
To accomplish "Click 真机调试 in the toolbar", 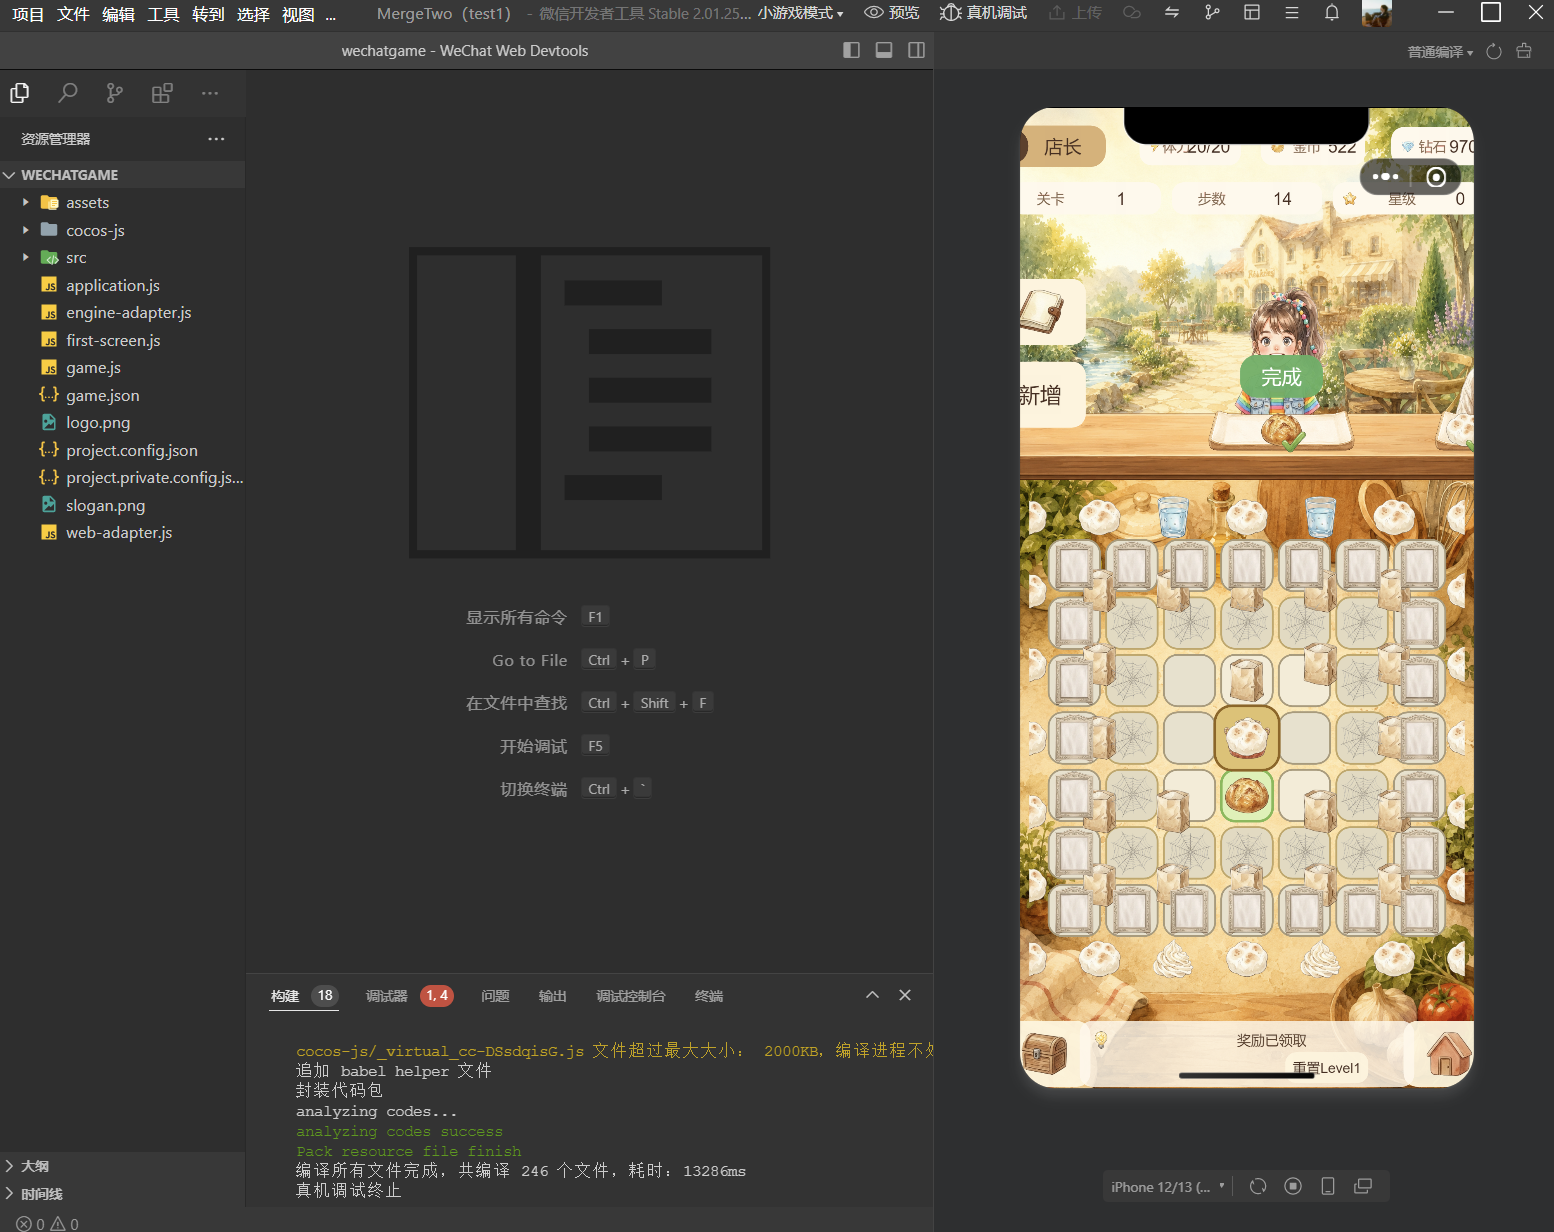I will pyautogui.click(x=984, y=13).
